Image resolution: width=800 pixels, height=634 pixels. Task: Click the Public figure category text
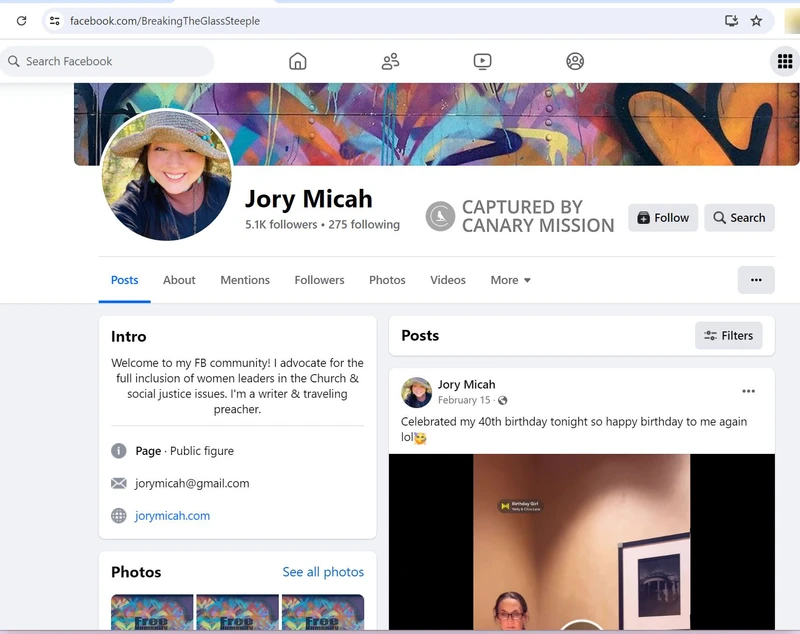tap(202, 451)
